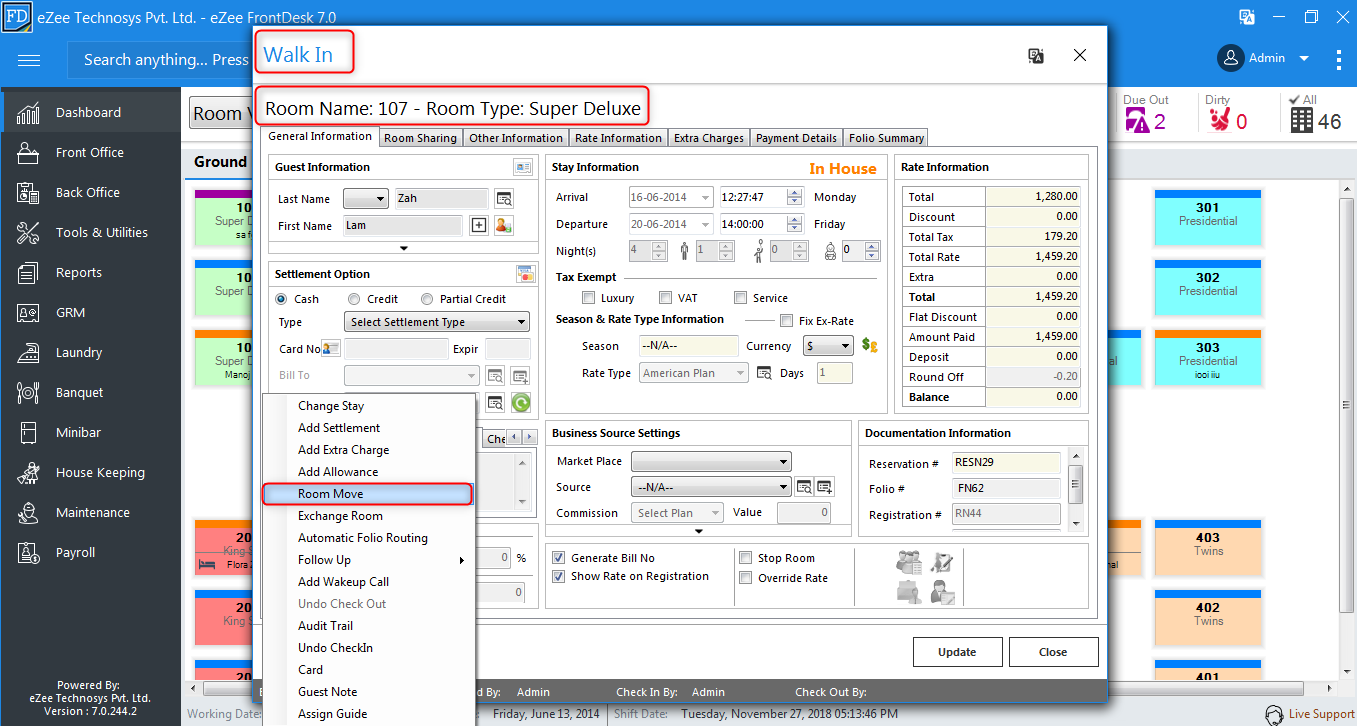Open the hamburger navigation menu

coord(29,60)
